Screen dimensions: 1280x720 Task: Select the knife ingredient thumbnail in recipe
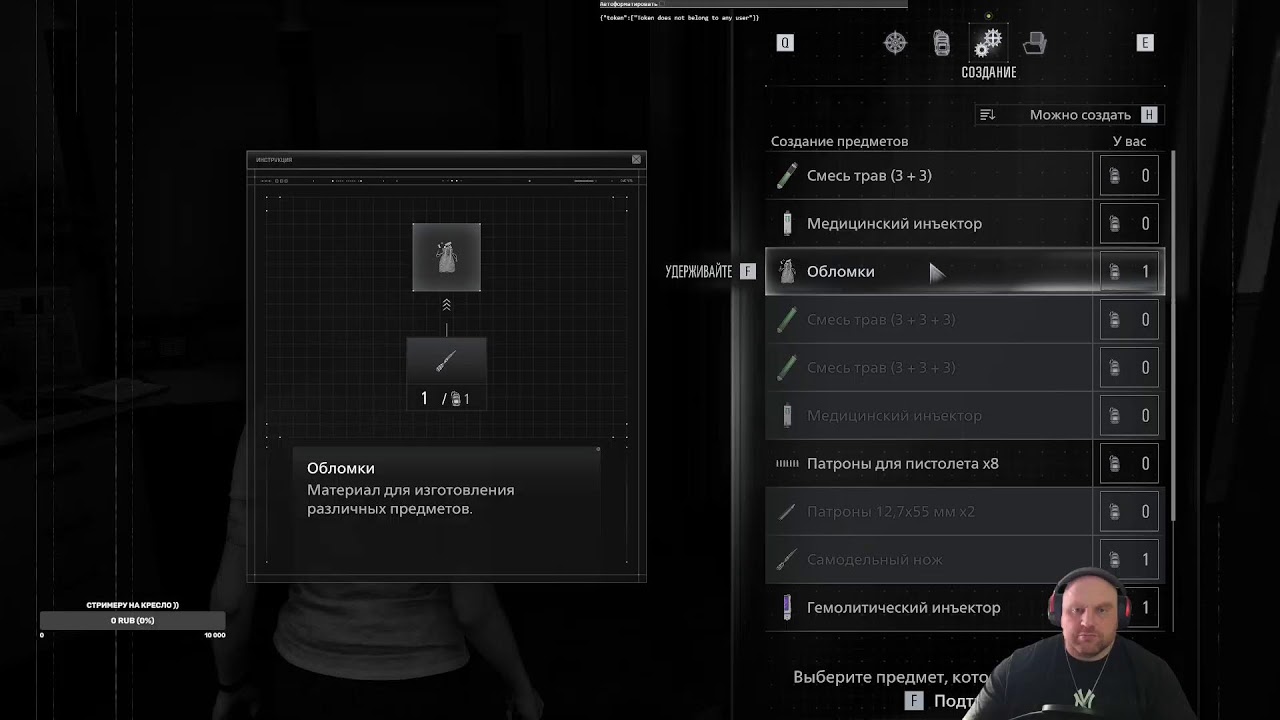(446, 361)
